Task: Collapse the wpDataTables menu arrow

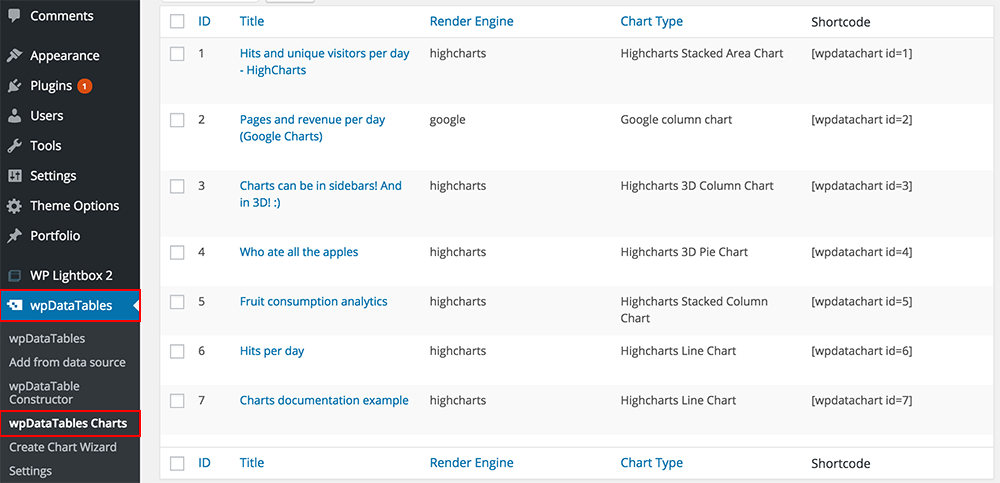Action: click(135, 306)
